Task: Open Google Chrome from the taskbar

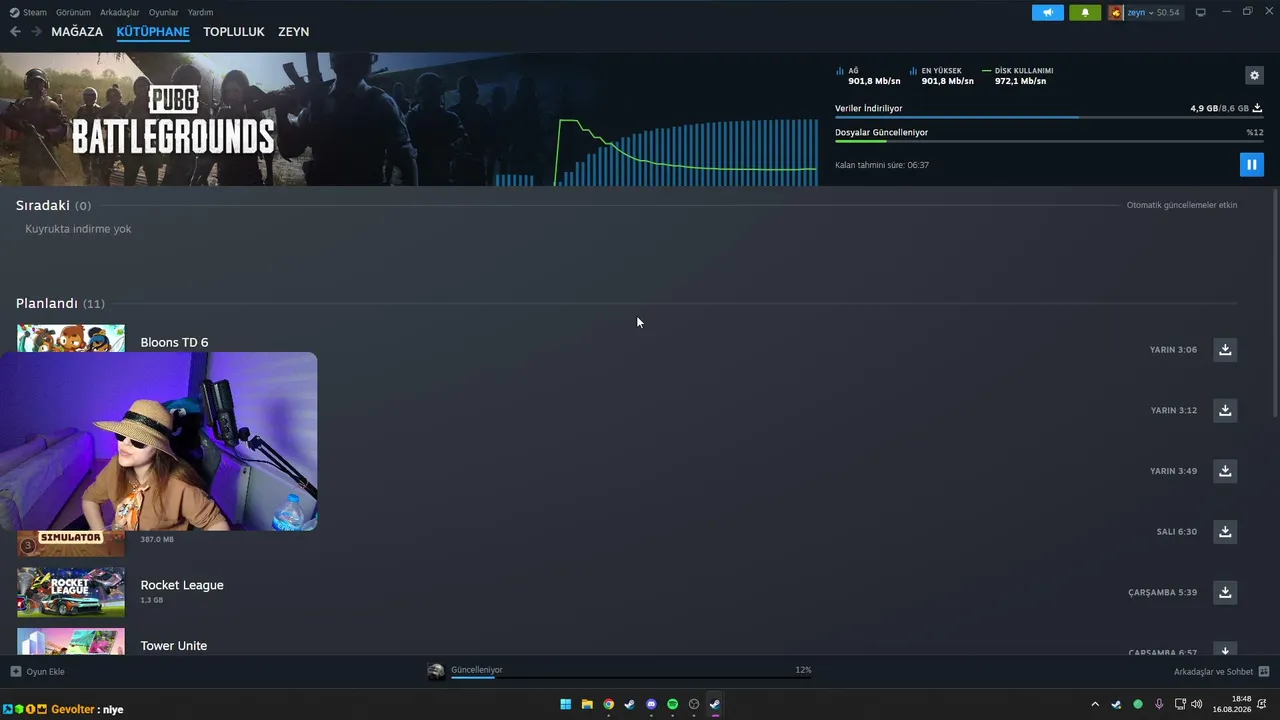Action: [608, 704]
